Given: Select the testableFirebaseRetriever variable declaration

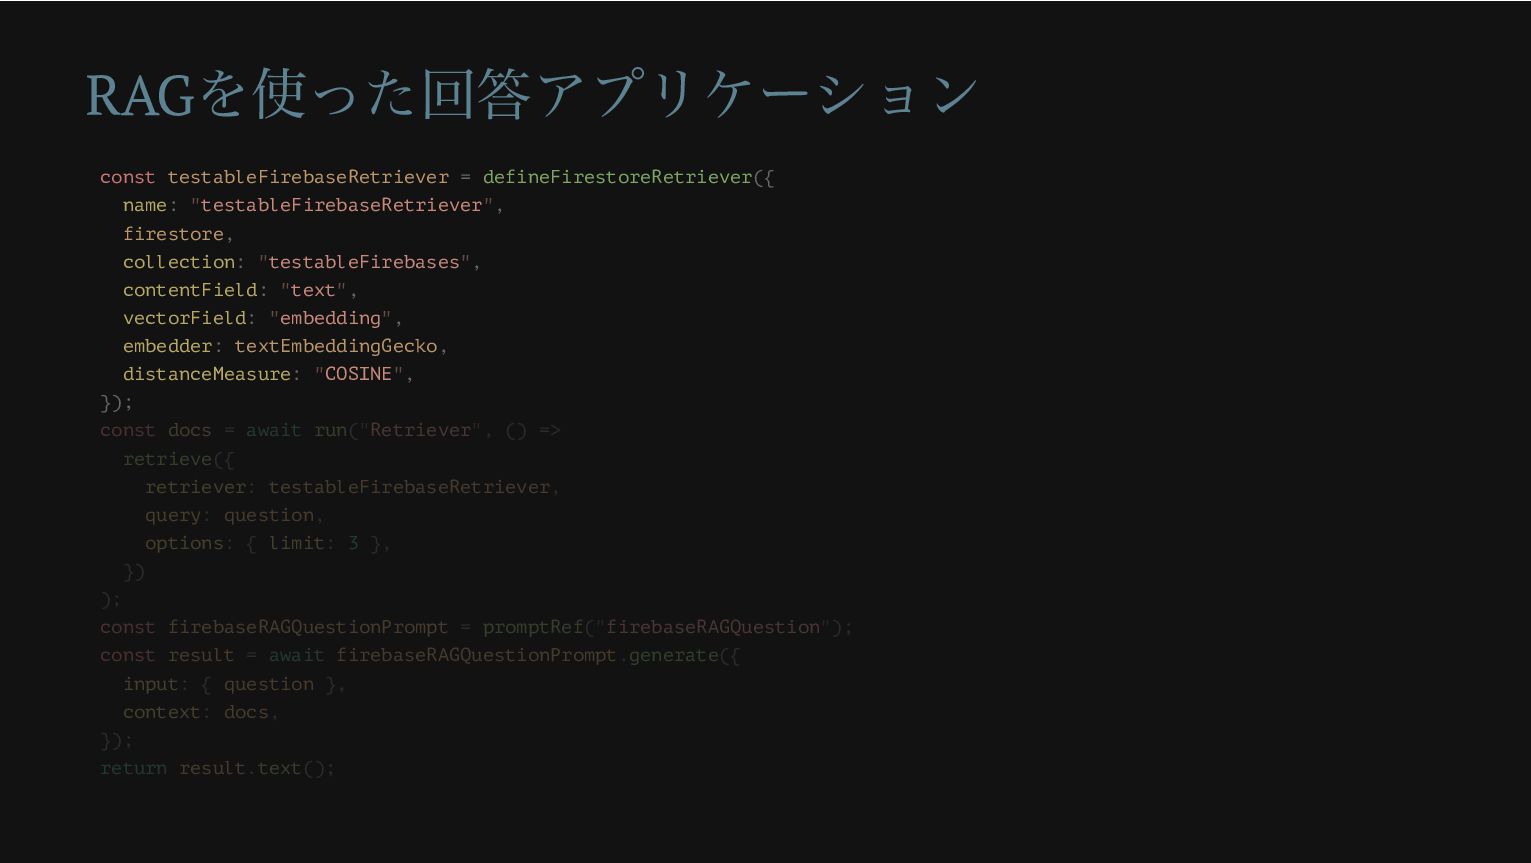Looking at the screenshot, I should click(308, 177).
